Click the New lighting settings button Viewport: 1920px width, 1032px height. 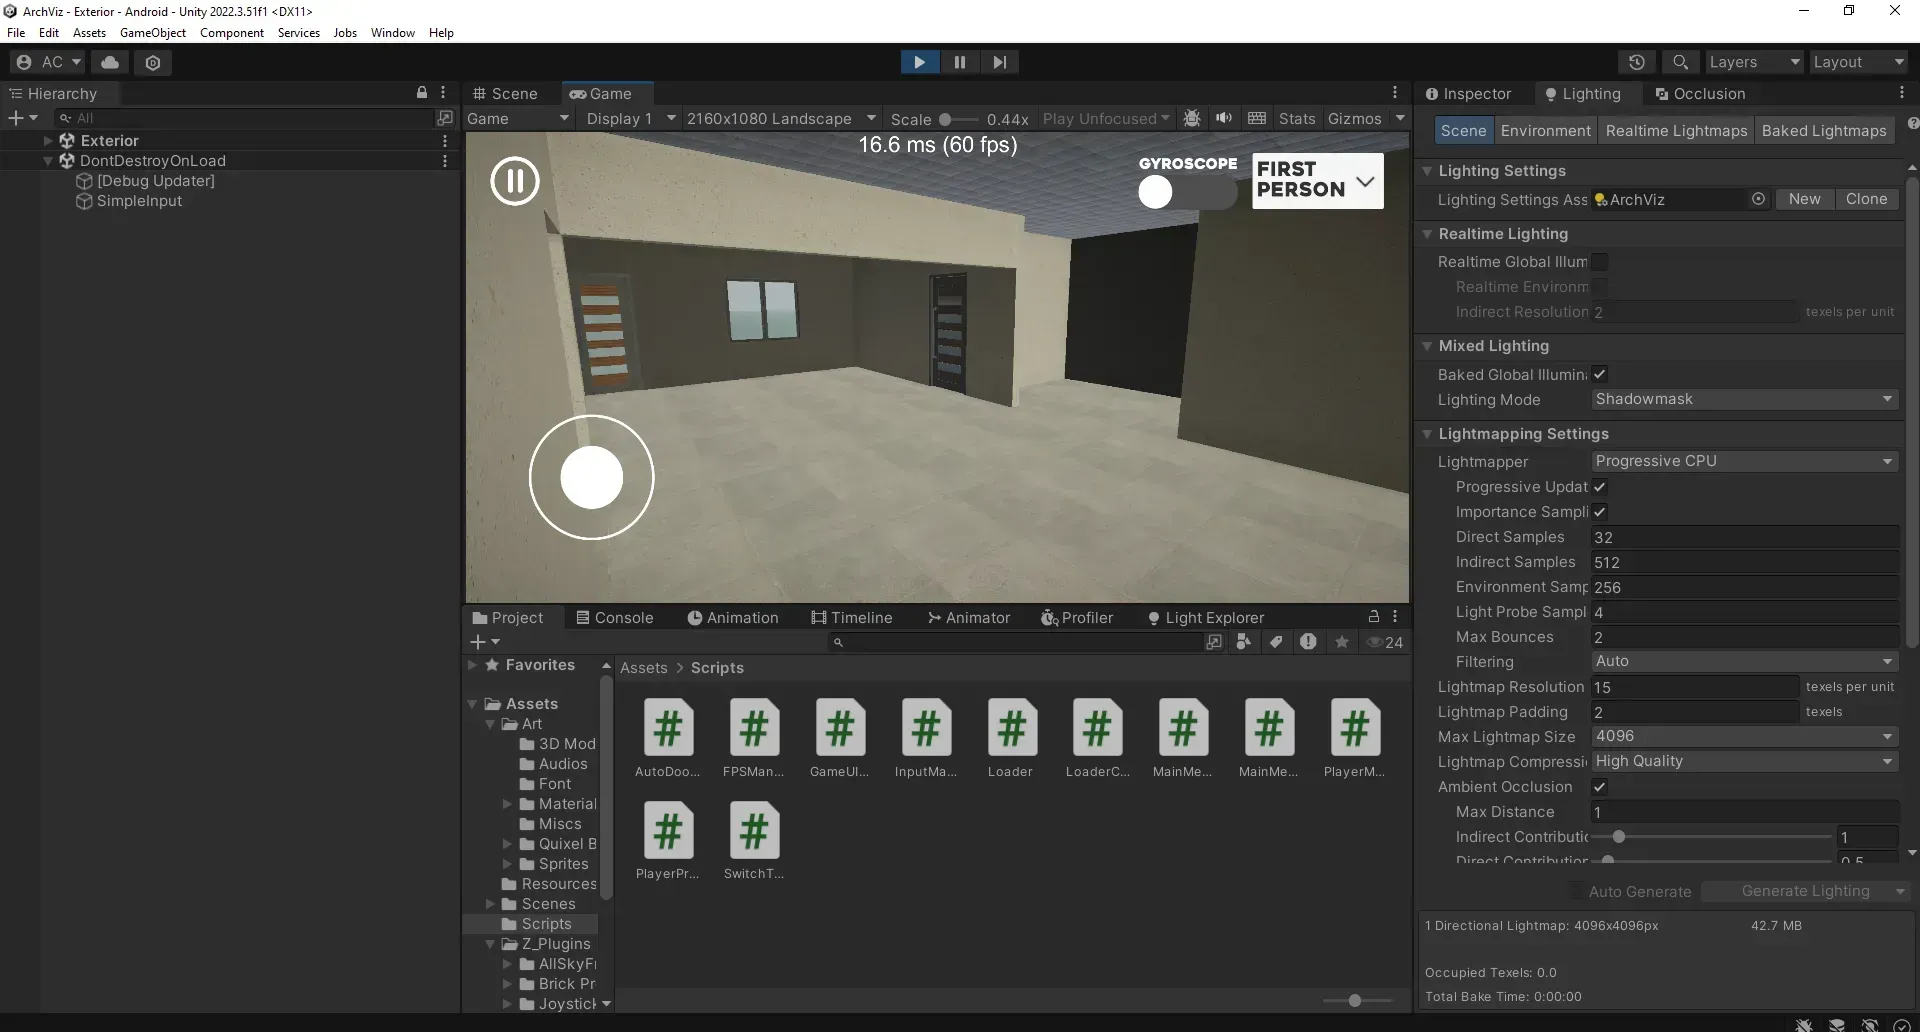coord(1804,199)
